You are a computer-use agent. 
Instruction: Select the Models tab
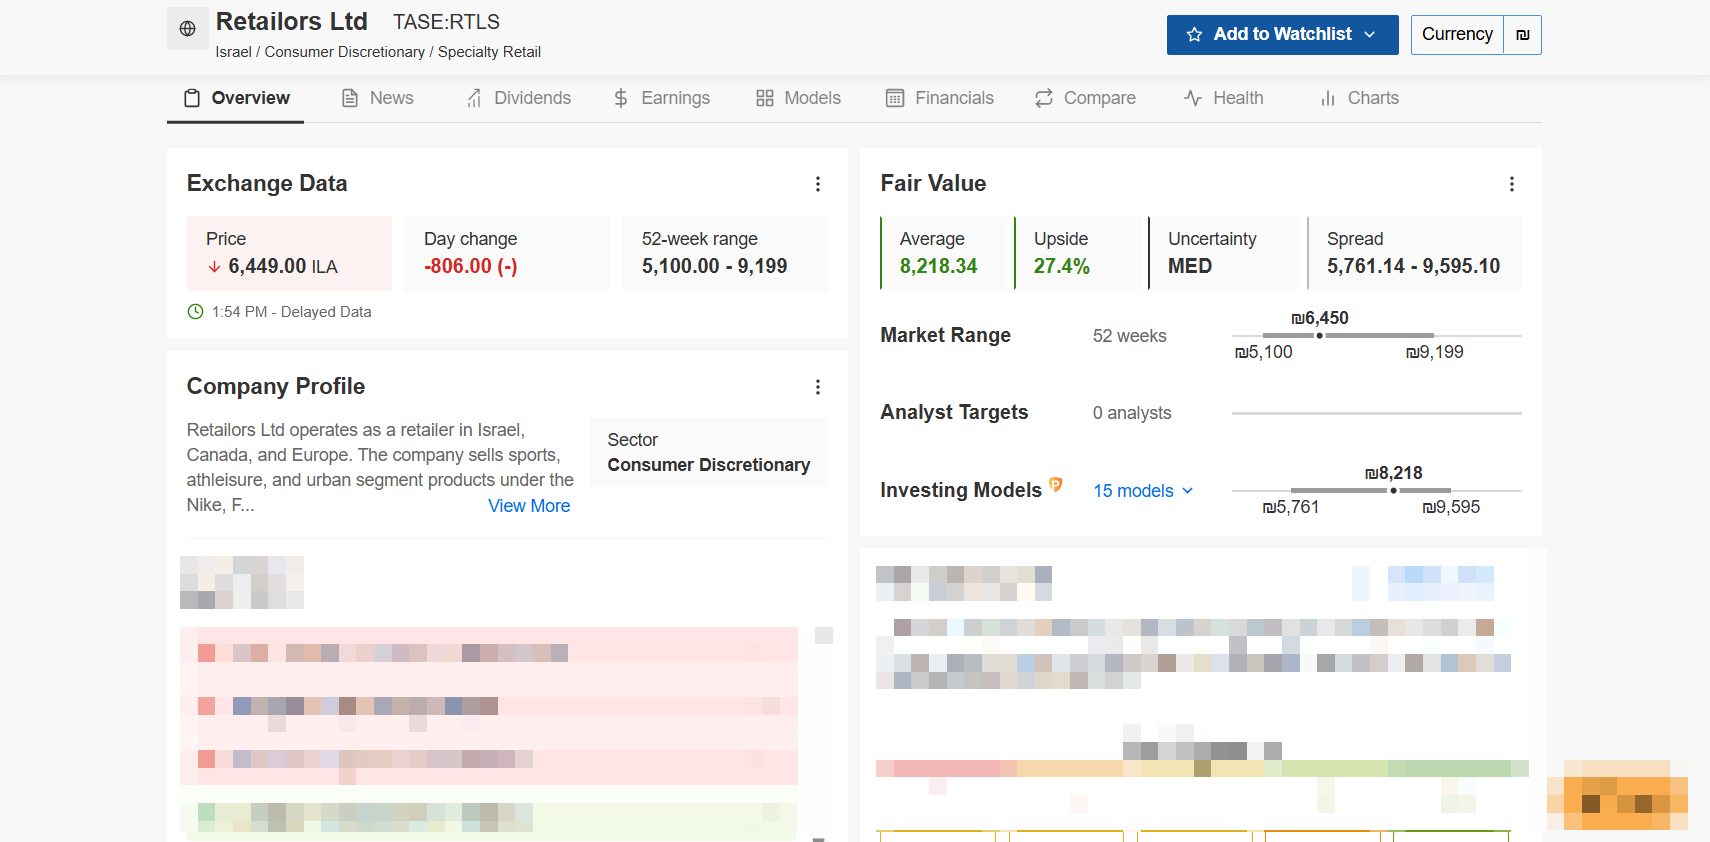[798, 98]
